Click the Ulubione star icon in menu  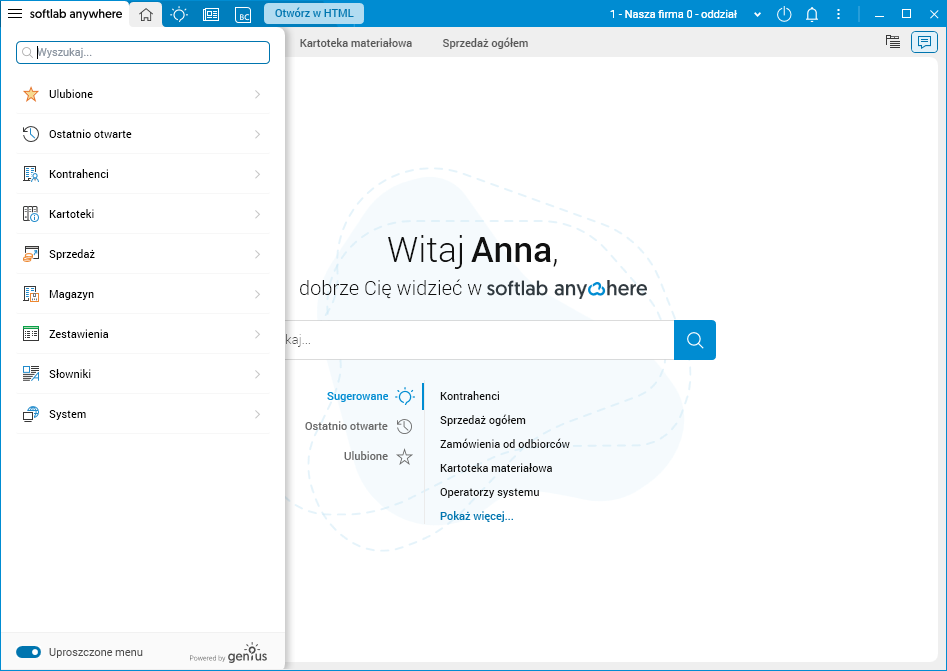point(31,94)
